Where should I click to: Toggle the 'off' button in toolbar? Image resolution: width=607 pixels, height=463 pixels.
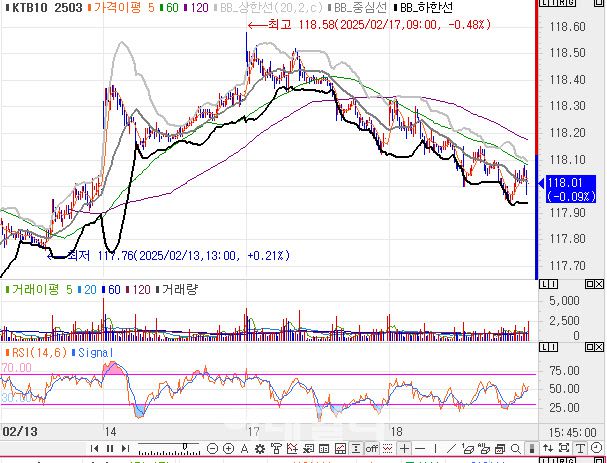371,449
